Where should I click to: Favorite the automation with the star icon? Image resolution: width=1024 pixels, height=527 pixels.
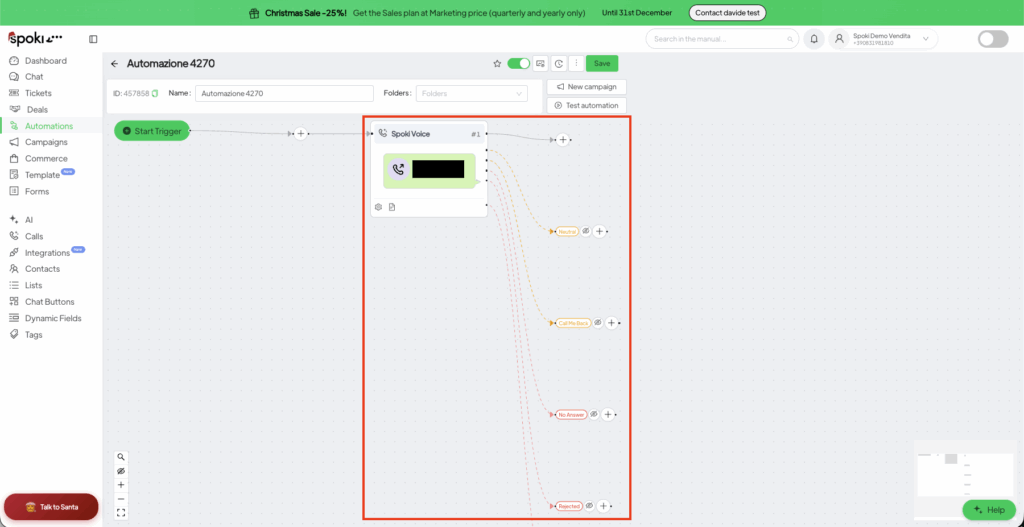[497, 63]
